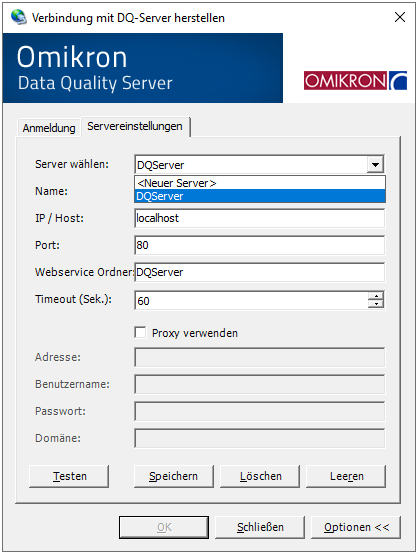Image resolution: width=419 pixels, height=553 pixels.
Task: Increase the Timeout with the up arrow
Action: click(376, 296)
